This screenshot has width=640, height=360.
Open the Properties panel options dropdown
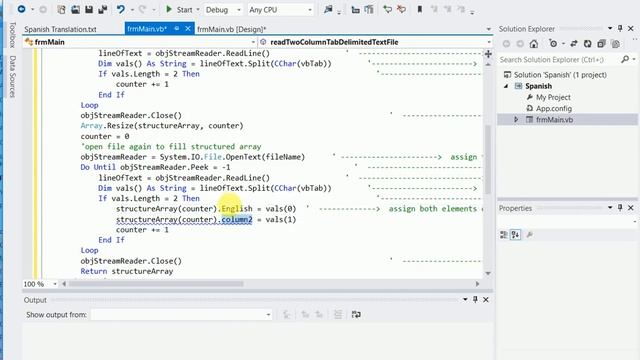610,208
